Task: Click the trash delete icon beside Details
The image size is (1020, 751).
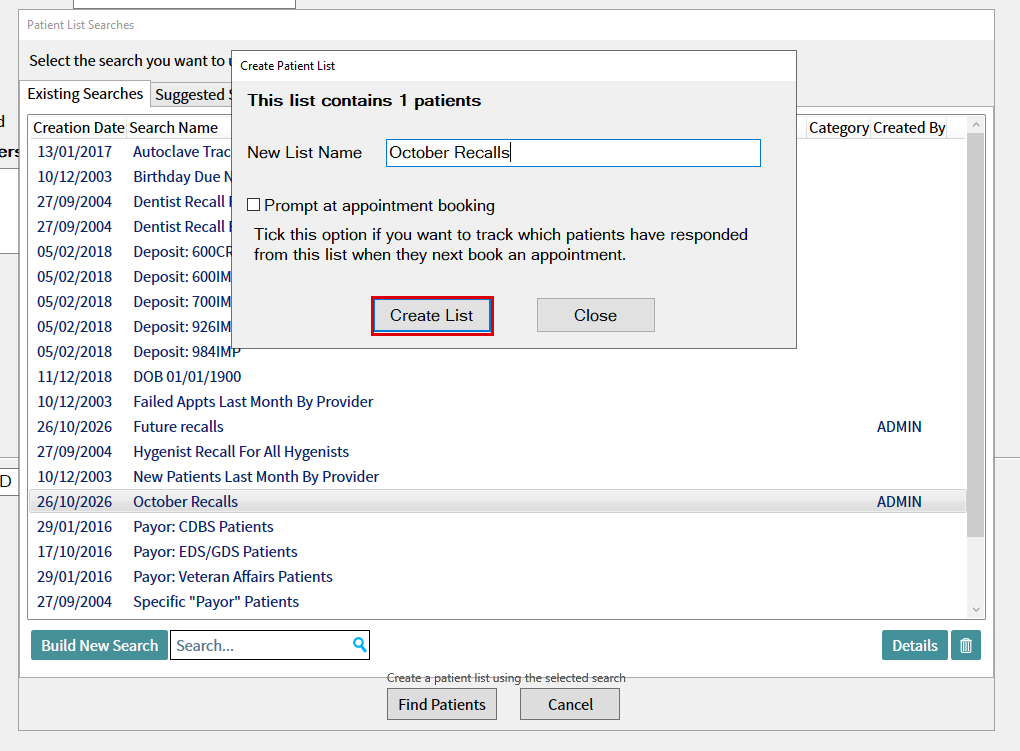Action: [965, 645]
